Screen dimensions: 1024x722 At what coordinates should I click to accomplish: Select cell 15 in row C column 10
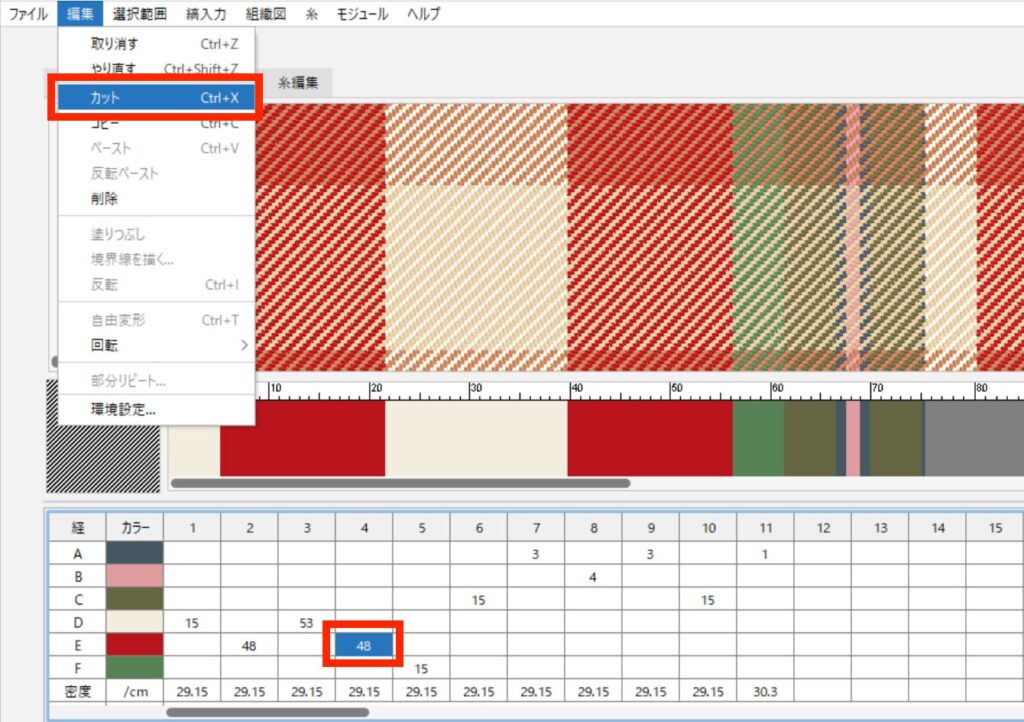708,599
